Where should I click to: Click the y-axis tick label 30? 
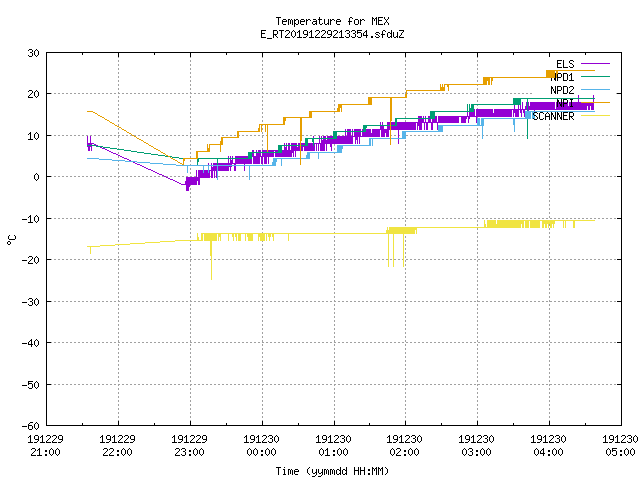[33, 53]
